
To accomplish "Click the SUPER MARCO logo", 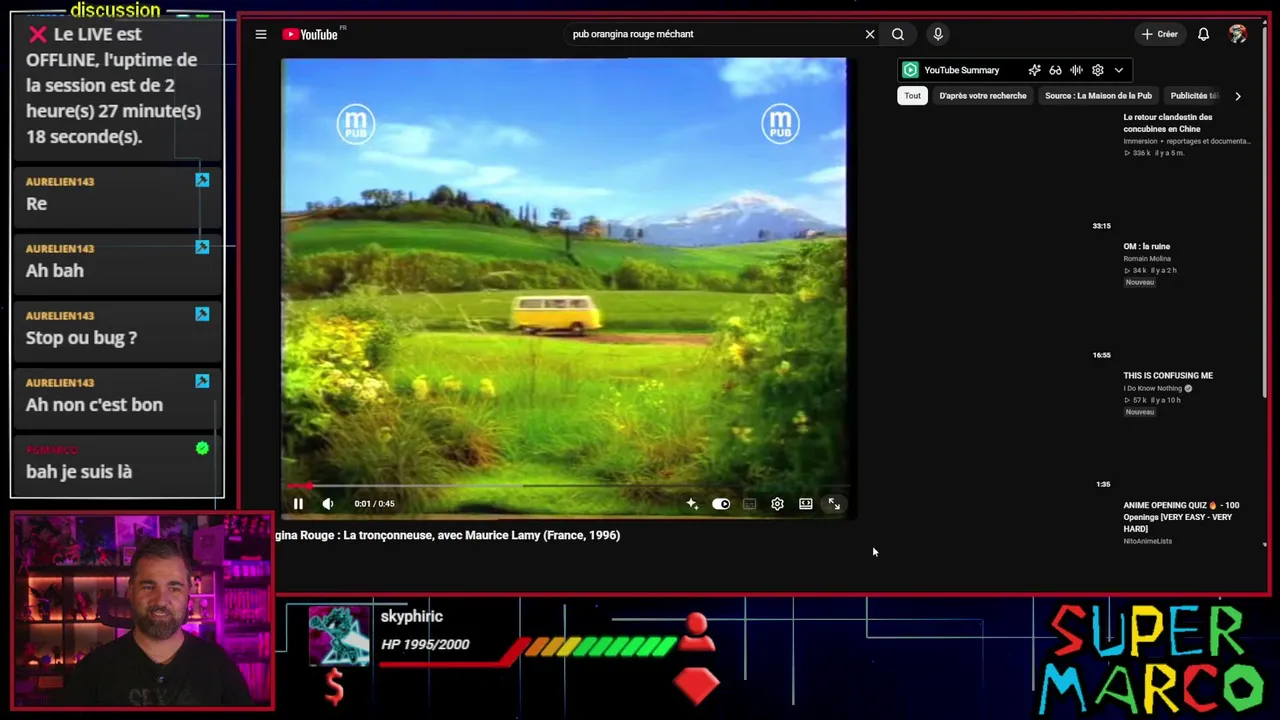I will (x=1152, y=660).
